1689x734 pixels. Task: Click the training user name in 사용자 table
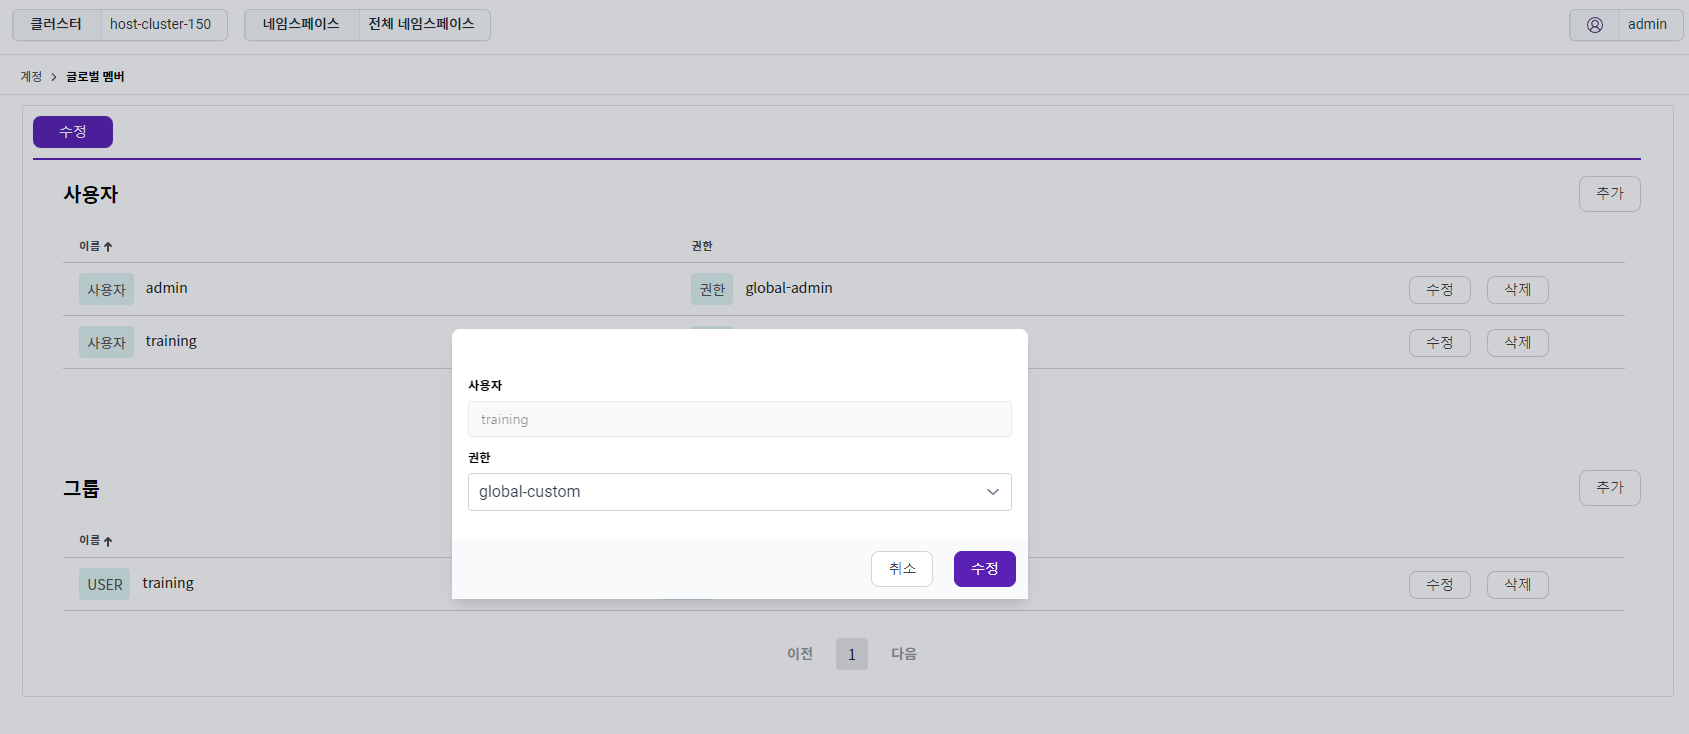point(171,341)
